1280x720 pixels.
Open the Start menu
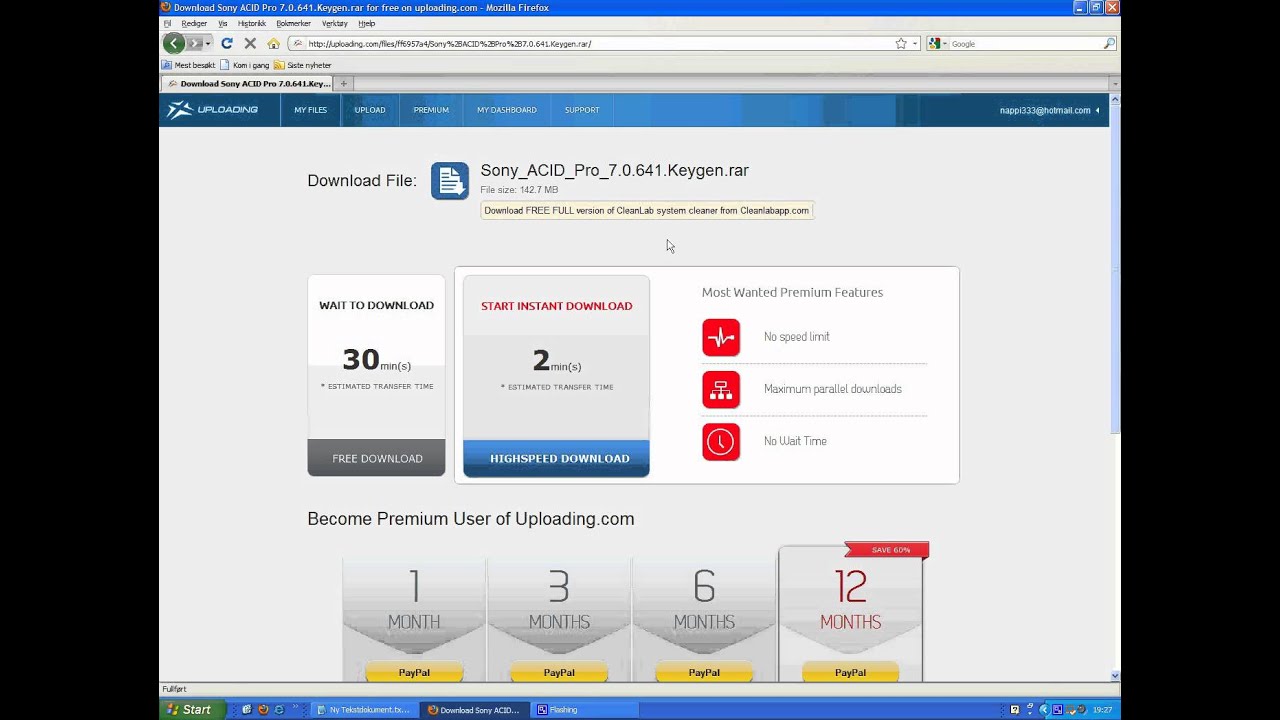tap(190, 710)
